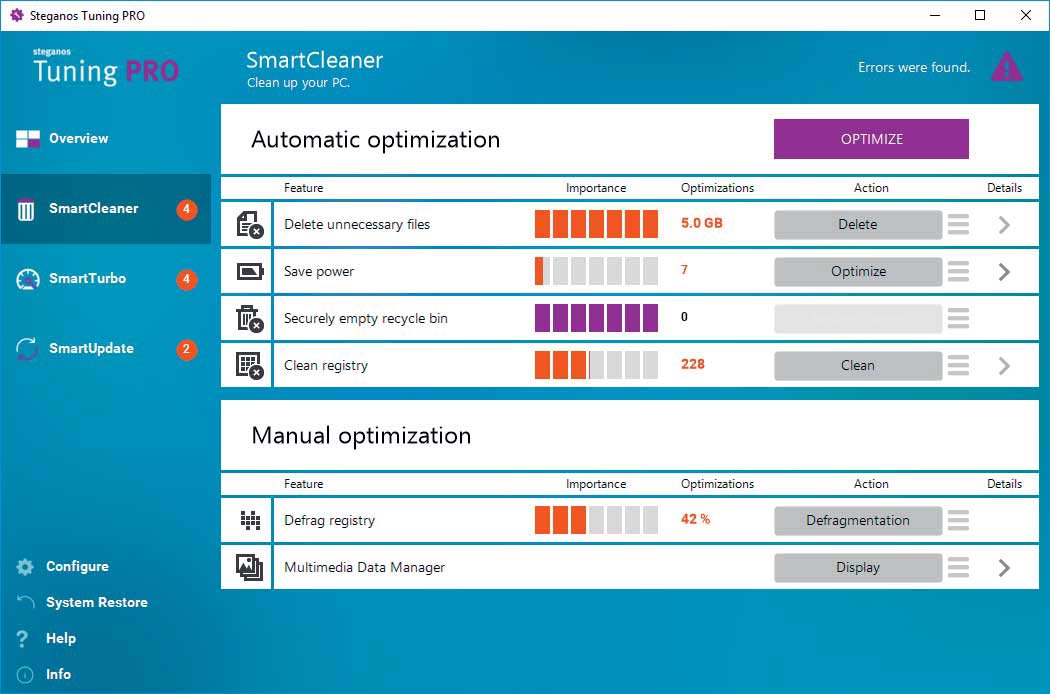Open the list menu for Delete unnecessary files
Viewport: 1050px width, 694px height.
coord(958,224)
